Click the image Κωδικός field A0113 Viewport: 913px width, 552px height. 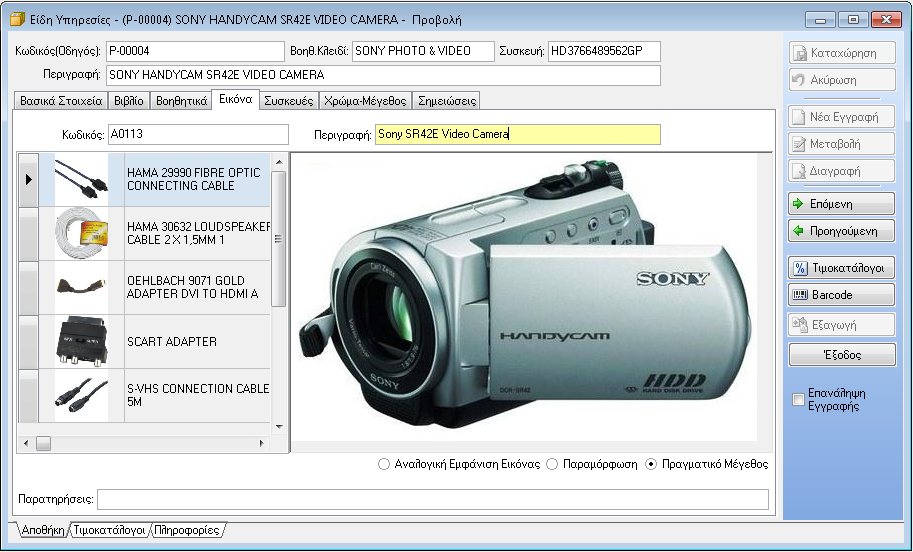[198, 135]
